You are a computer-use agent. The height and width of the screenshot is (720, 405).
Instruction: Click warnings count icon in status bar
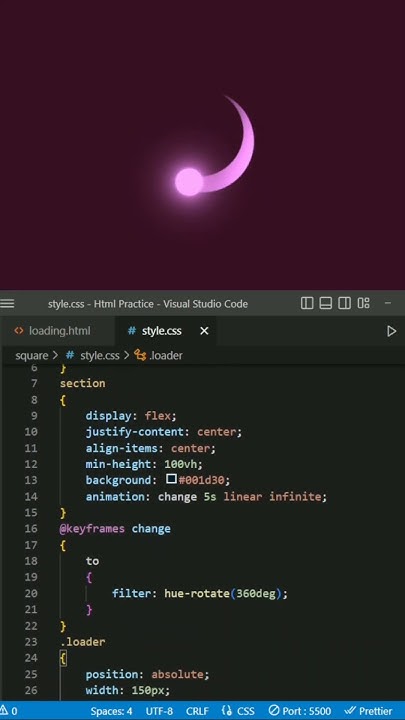(x=9, y=711)
